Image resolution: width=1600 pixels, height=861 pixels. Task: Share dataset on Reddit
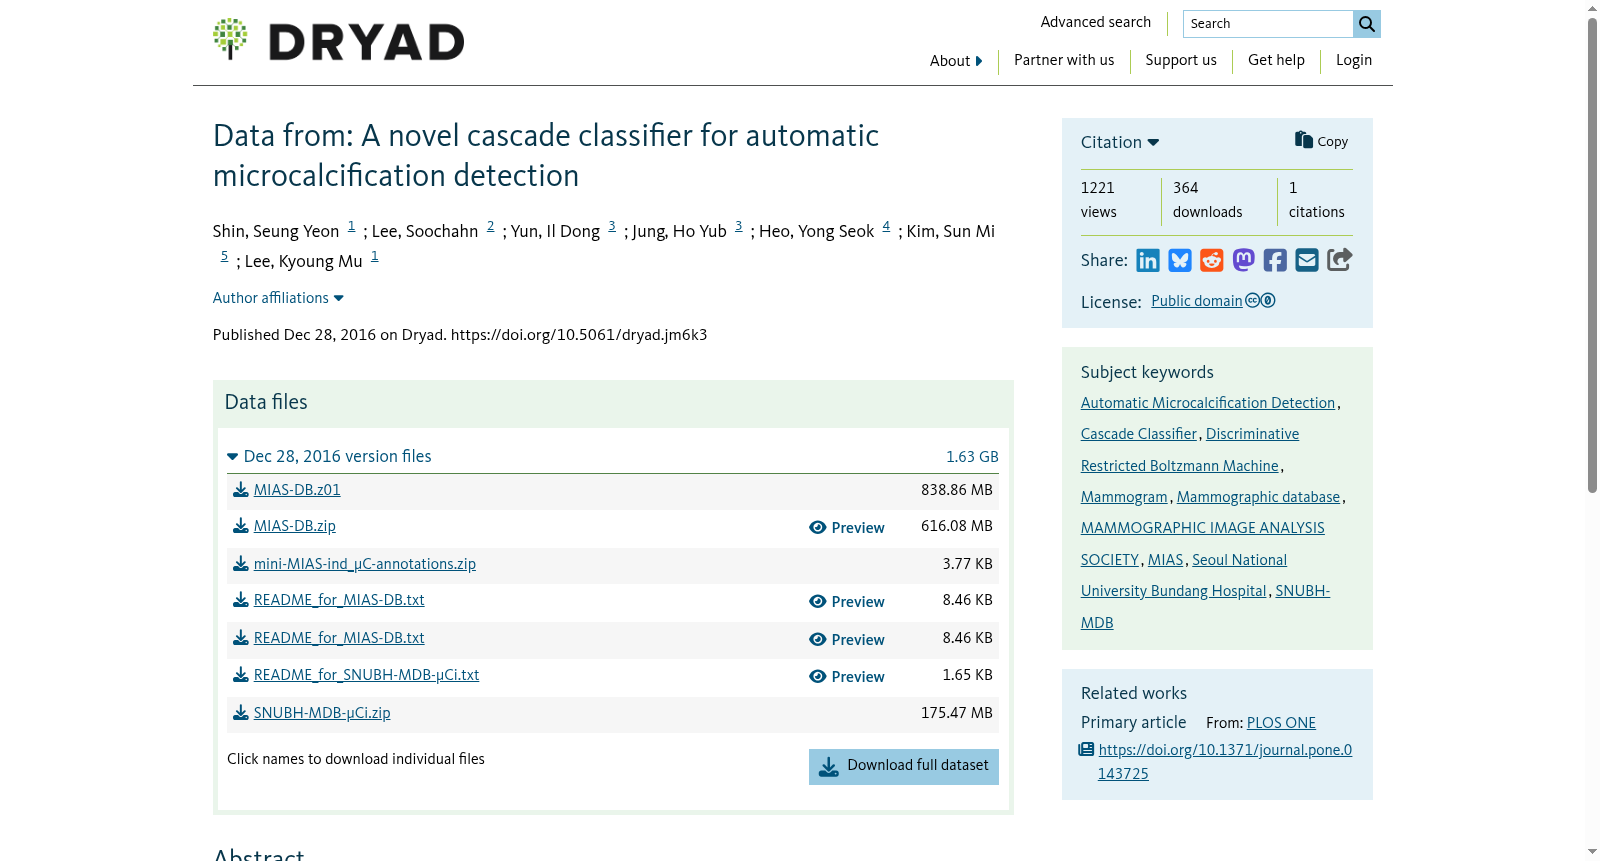(1212, 261)
